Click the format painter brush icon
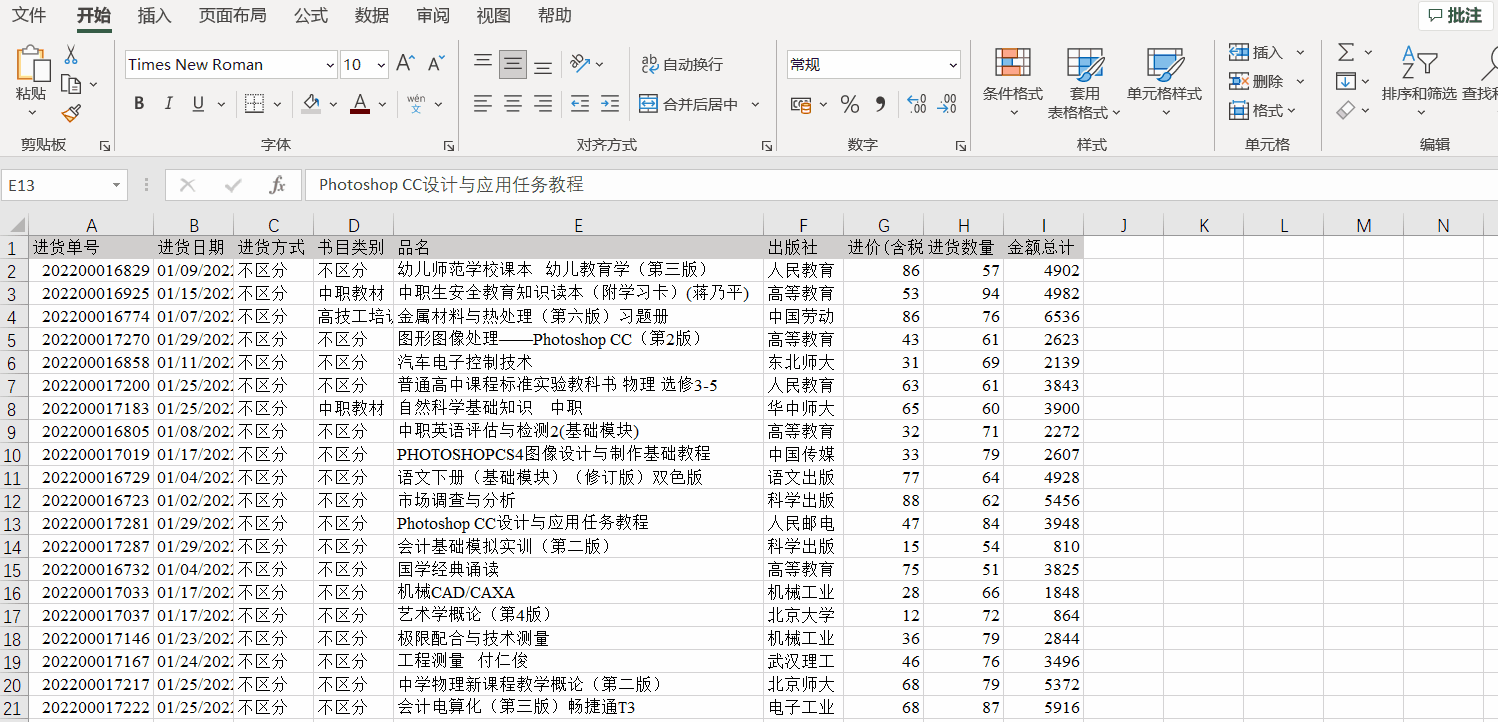Screen dimensions: 1498x722 (x=73, y=113)
